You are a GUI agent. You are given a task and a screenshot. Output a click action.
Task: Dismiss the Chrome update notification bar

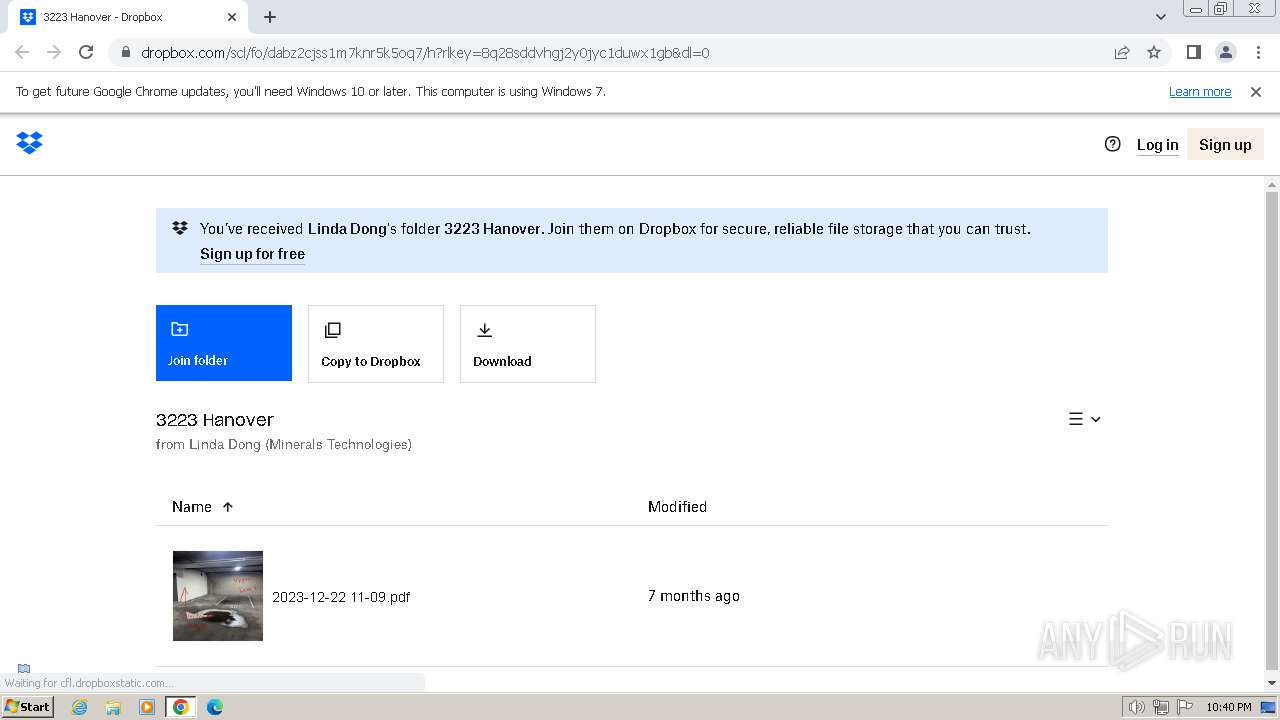(x=1256, y=92)
